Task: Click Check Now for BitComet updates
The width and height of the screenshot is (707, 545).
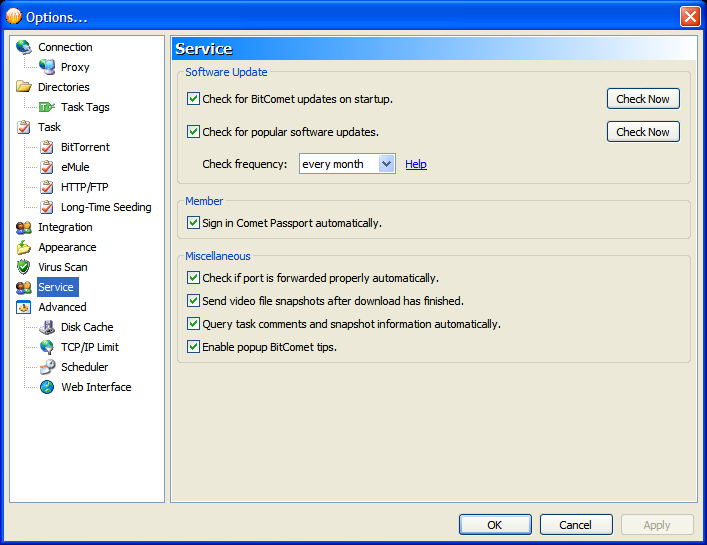Action: pos(643,99)
